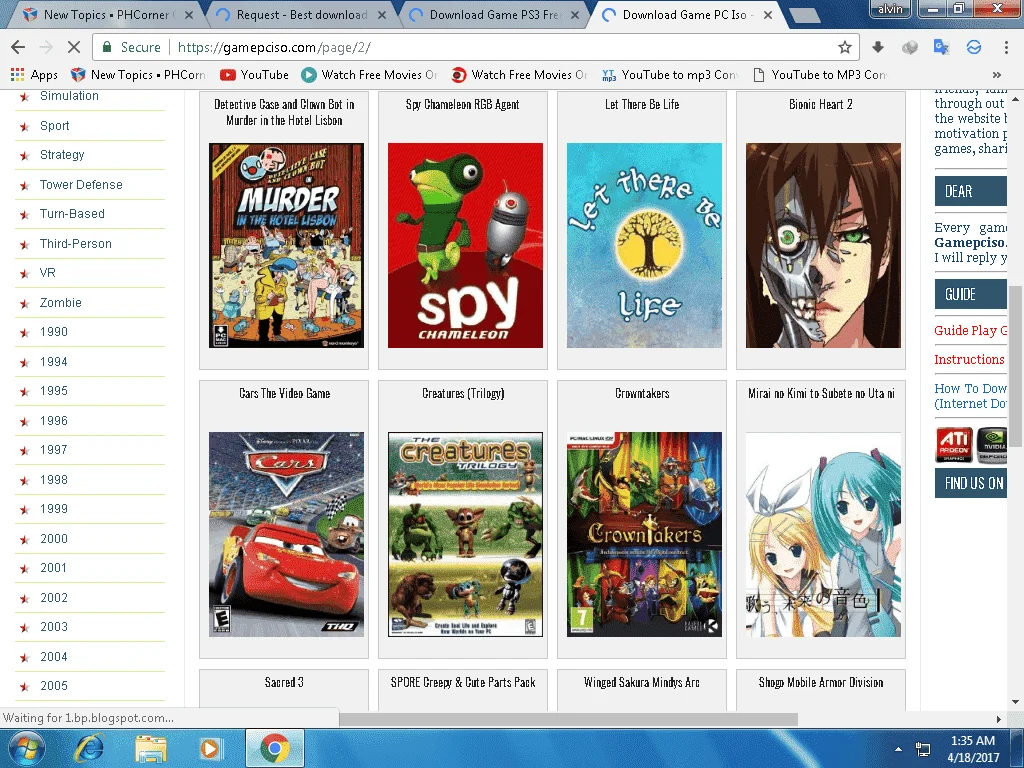
Task: Open Windows Explorer folder from the taskbar
Action: coord(151,748)
